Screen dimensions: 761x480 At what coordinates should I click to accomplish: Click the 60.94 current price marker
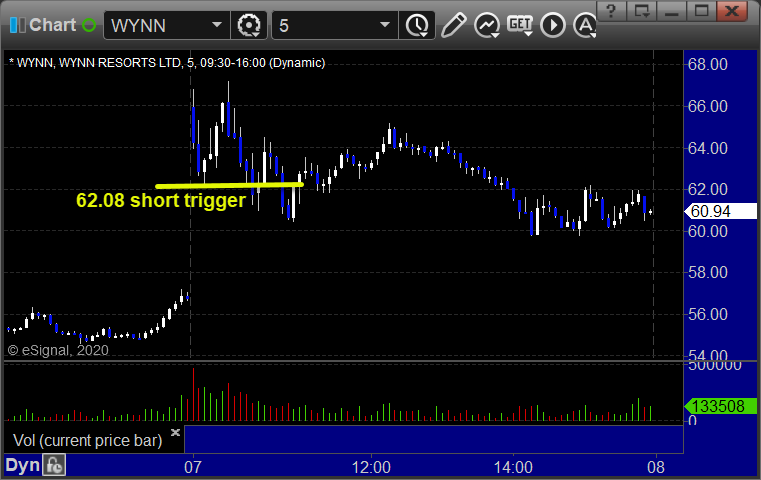720,211
